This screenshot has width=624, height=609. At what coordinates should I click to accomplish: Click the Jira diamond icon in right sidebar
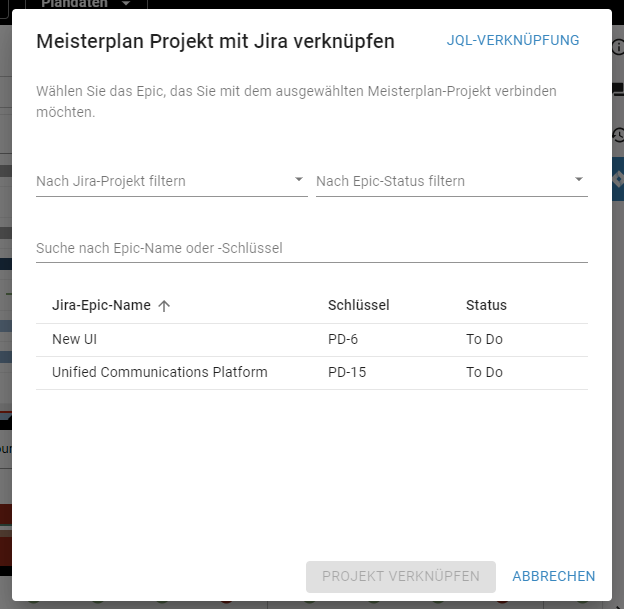click(618, 179)
